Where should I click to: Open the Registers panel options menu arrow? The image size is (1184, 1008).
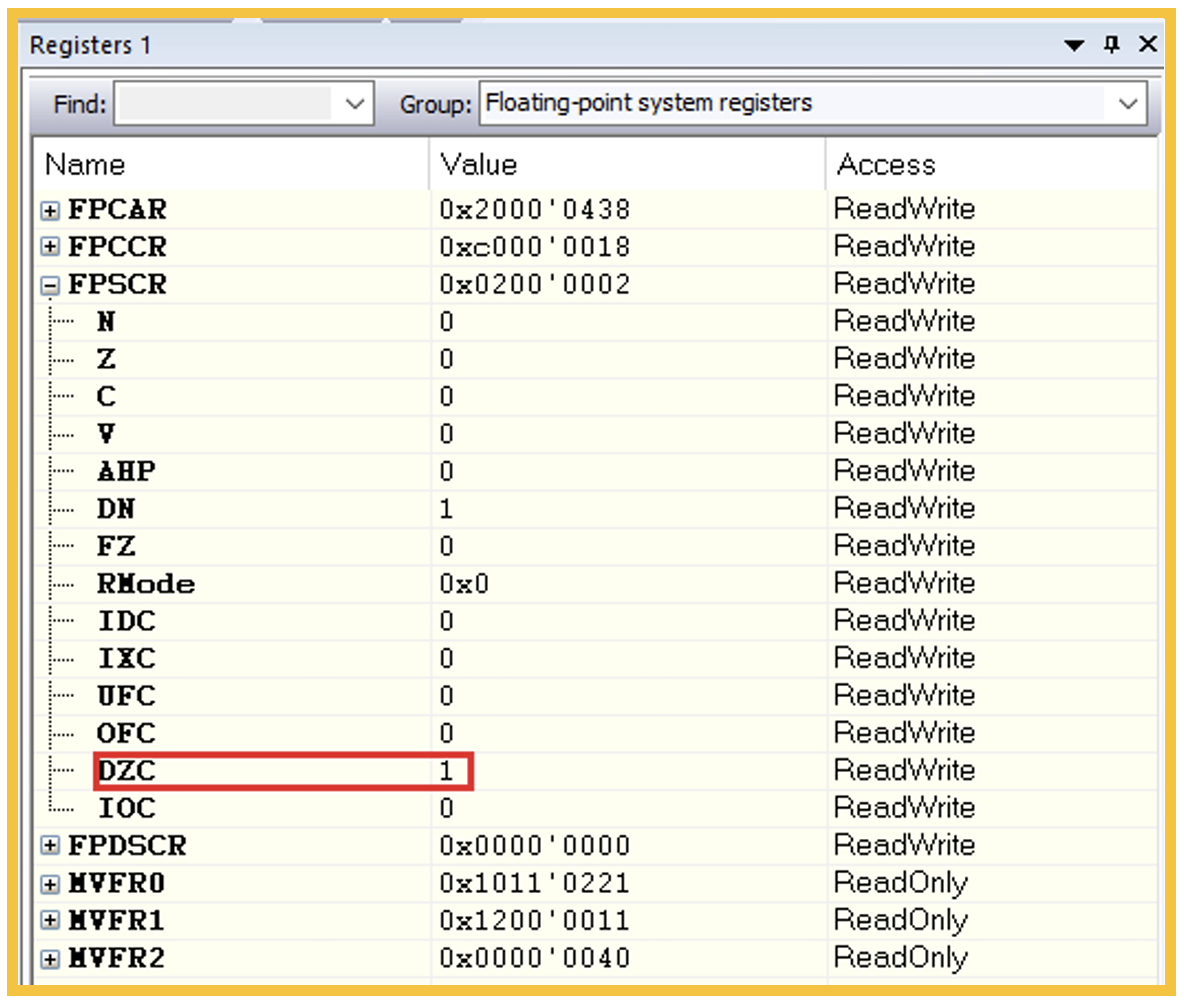(1074, 46)
